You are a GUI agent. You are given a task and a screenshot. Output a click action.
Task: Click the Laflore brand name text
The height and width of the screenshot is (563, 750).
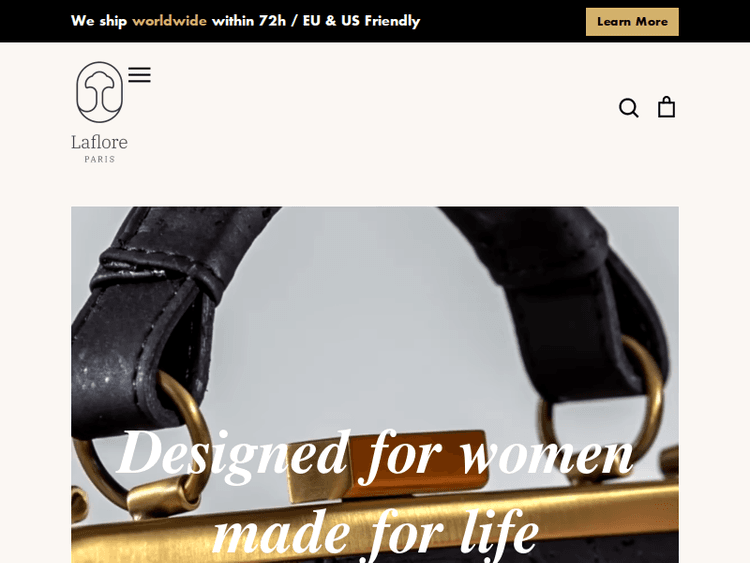point(99,142)
